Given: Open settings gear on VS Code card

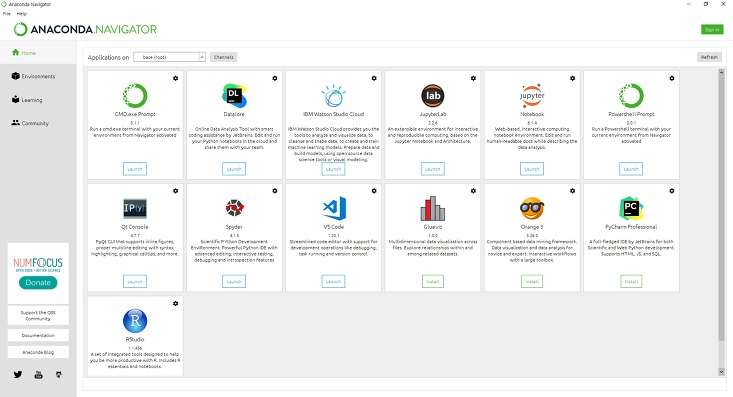Looking at the screenshot, I should click(x=374, y=191).
